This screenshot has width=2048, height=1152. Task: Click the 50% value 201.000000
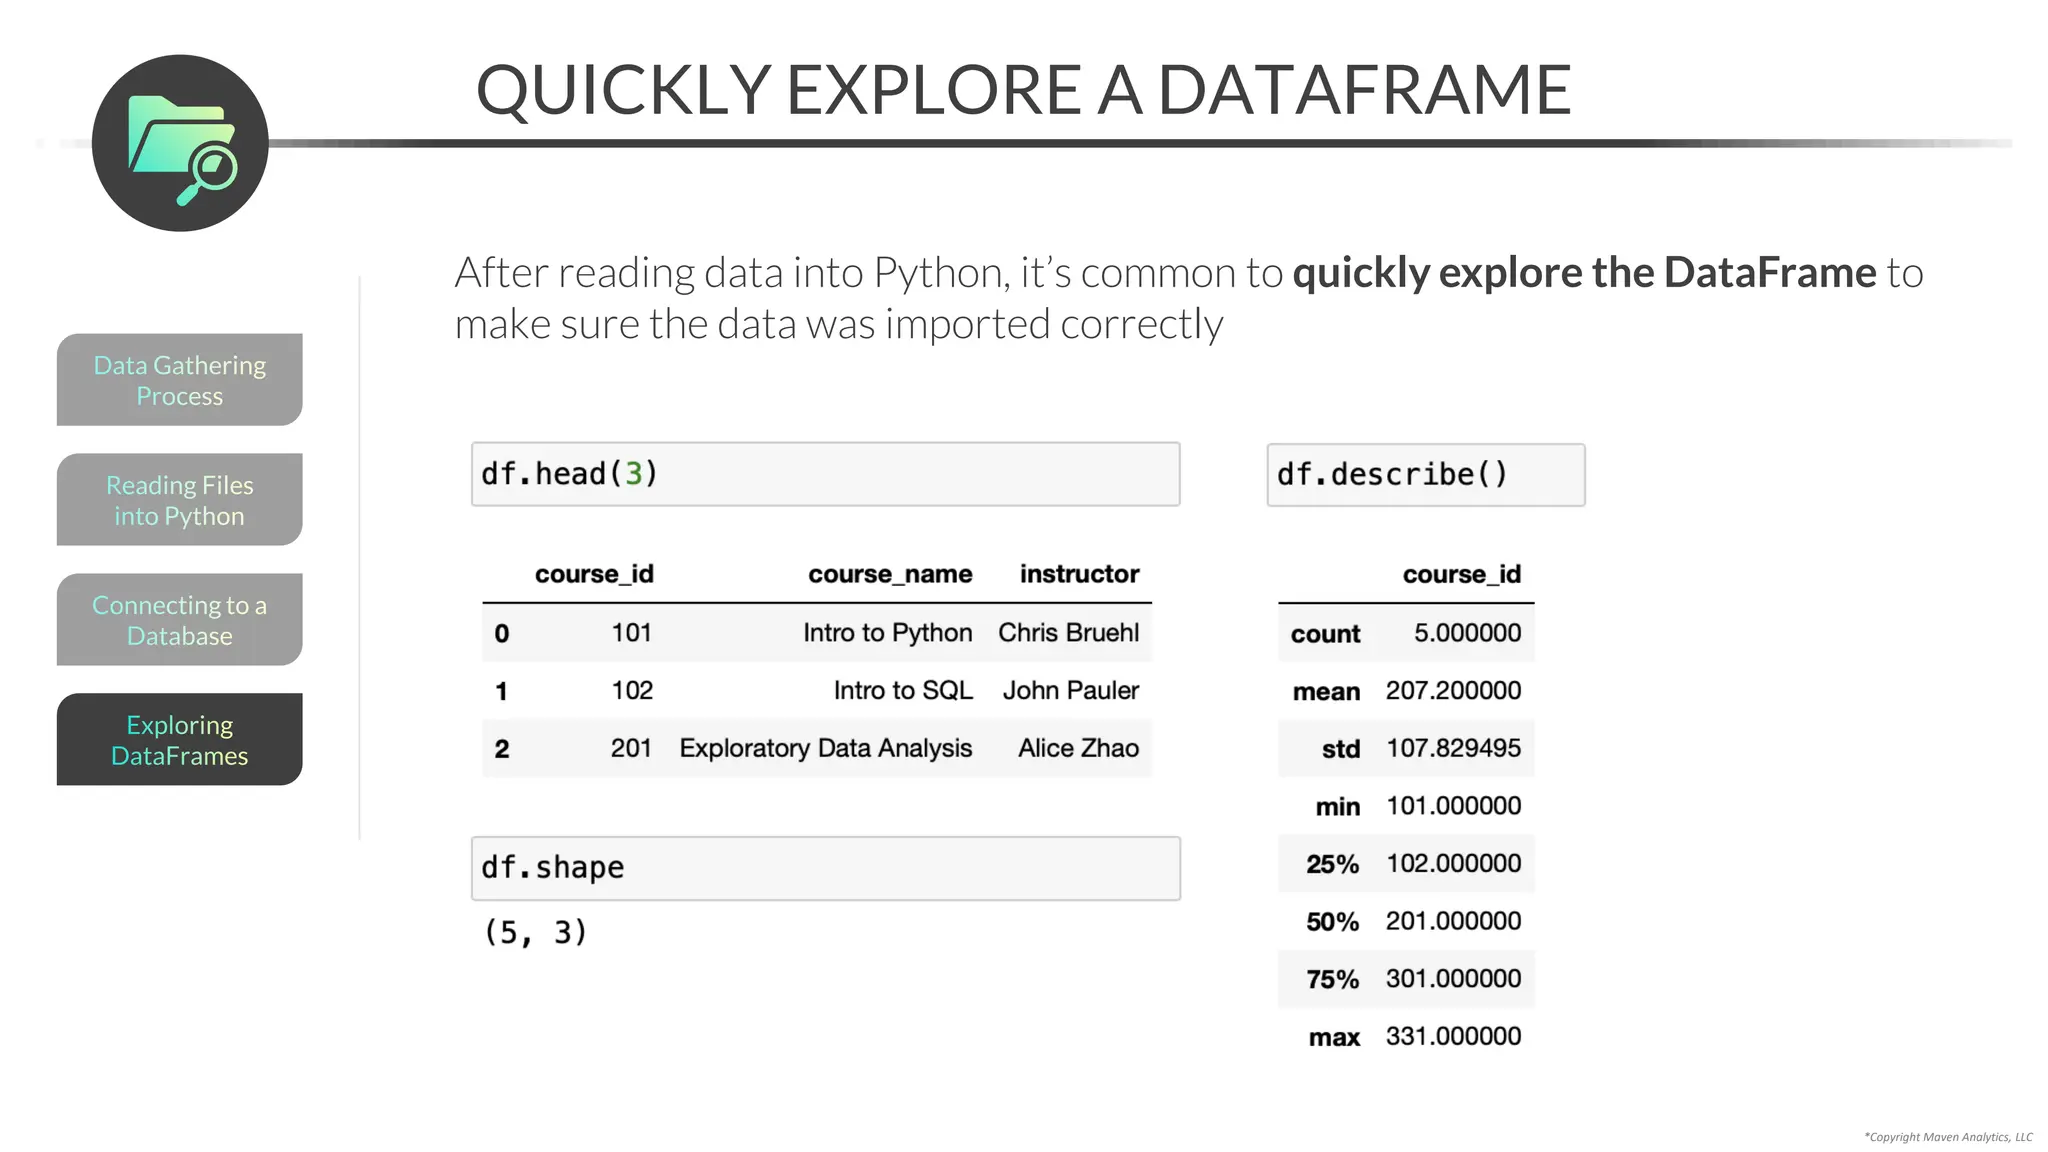[x=1453, y=922]
